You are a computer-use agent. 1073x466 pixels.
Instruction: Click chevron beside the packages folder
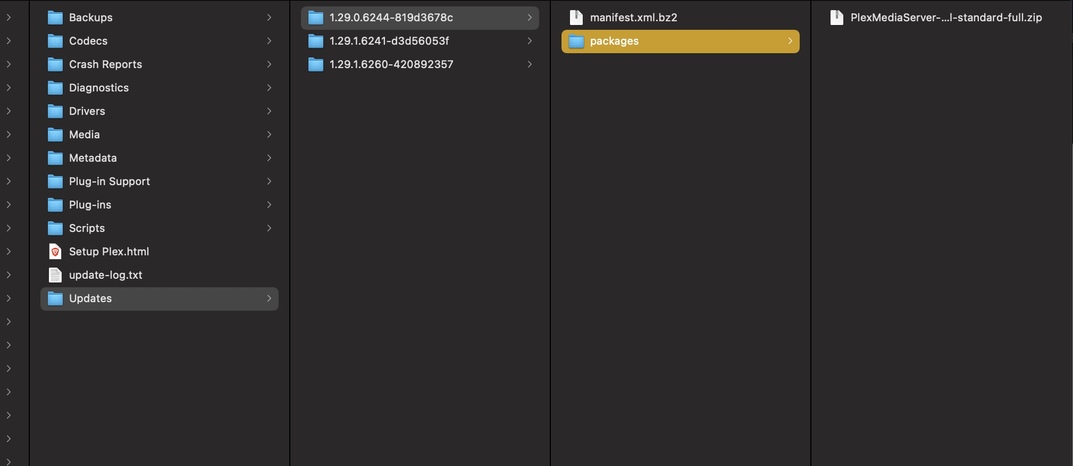pos(790,41)
